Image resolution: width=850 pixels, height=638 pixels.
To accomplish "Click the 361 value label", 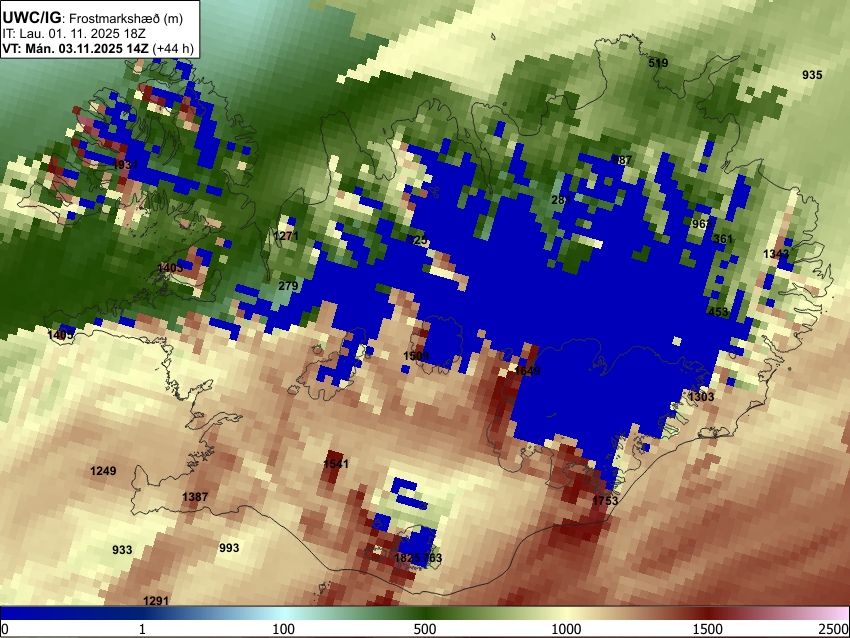I will tap(723, 239).
